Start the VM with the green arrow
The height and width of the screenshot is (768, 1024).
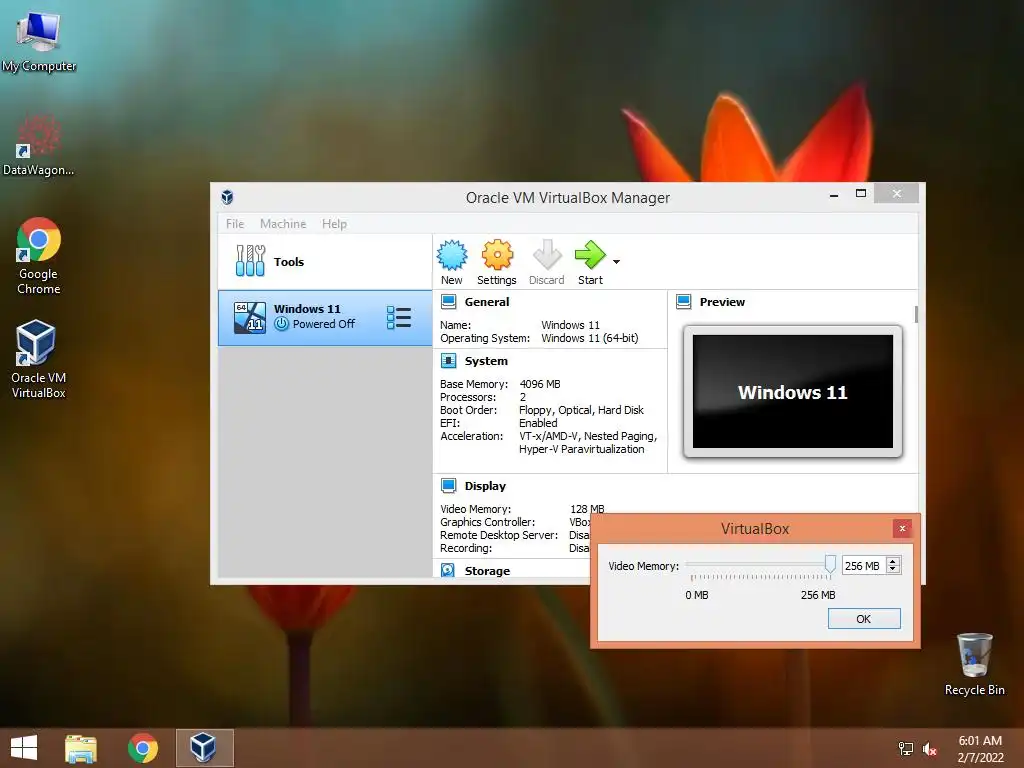point(590,255)
